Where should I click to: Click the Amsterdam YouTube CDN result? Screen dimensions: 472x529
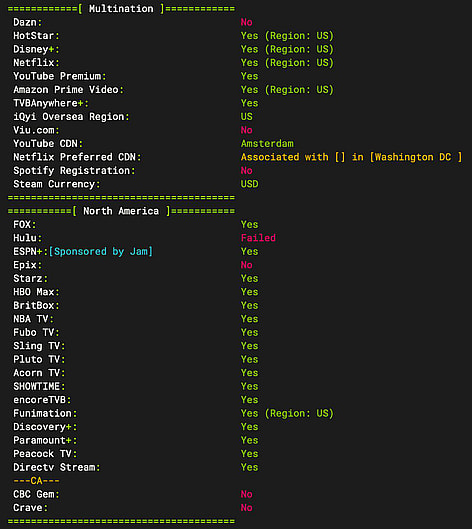click(x=267, y=144)
